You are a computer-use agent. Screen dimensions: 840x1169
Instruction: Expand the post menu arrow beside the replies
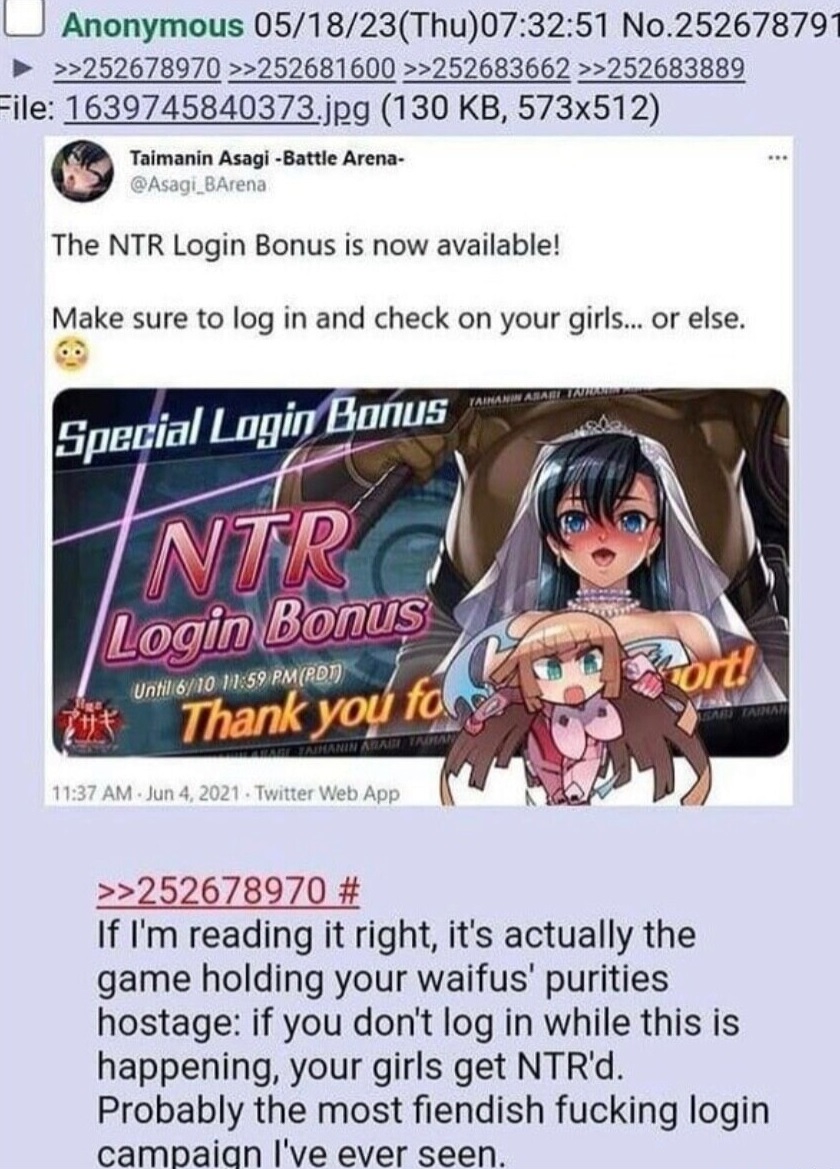(24, 69)
